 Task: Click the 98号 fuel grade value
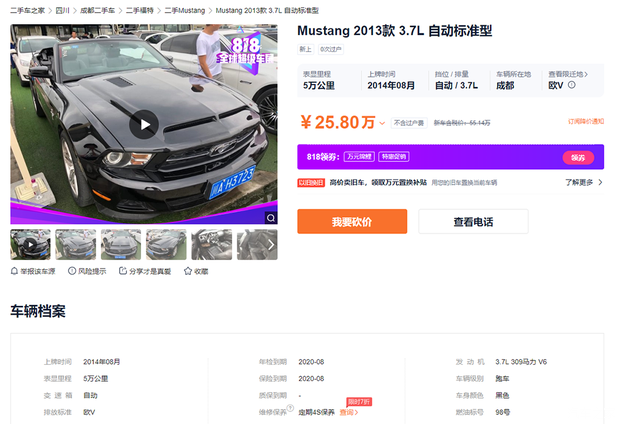[x=503, y=412]
